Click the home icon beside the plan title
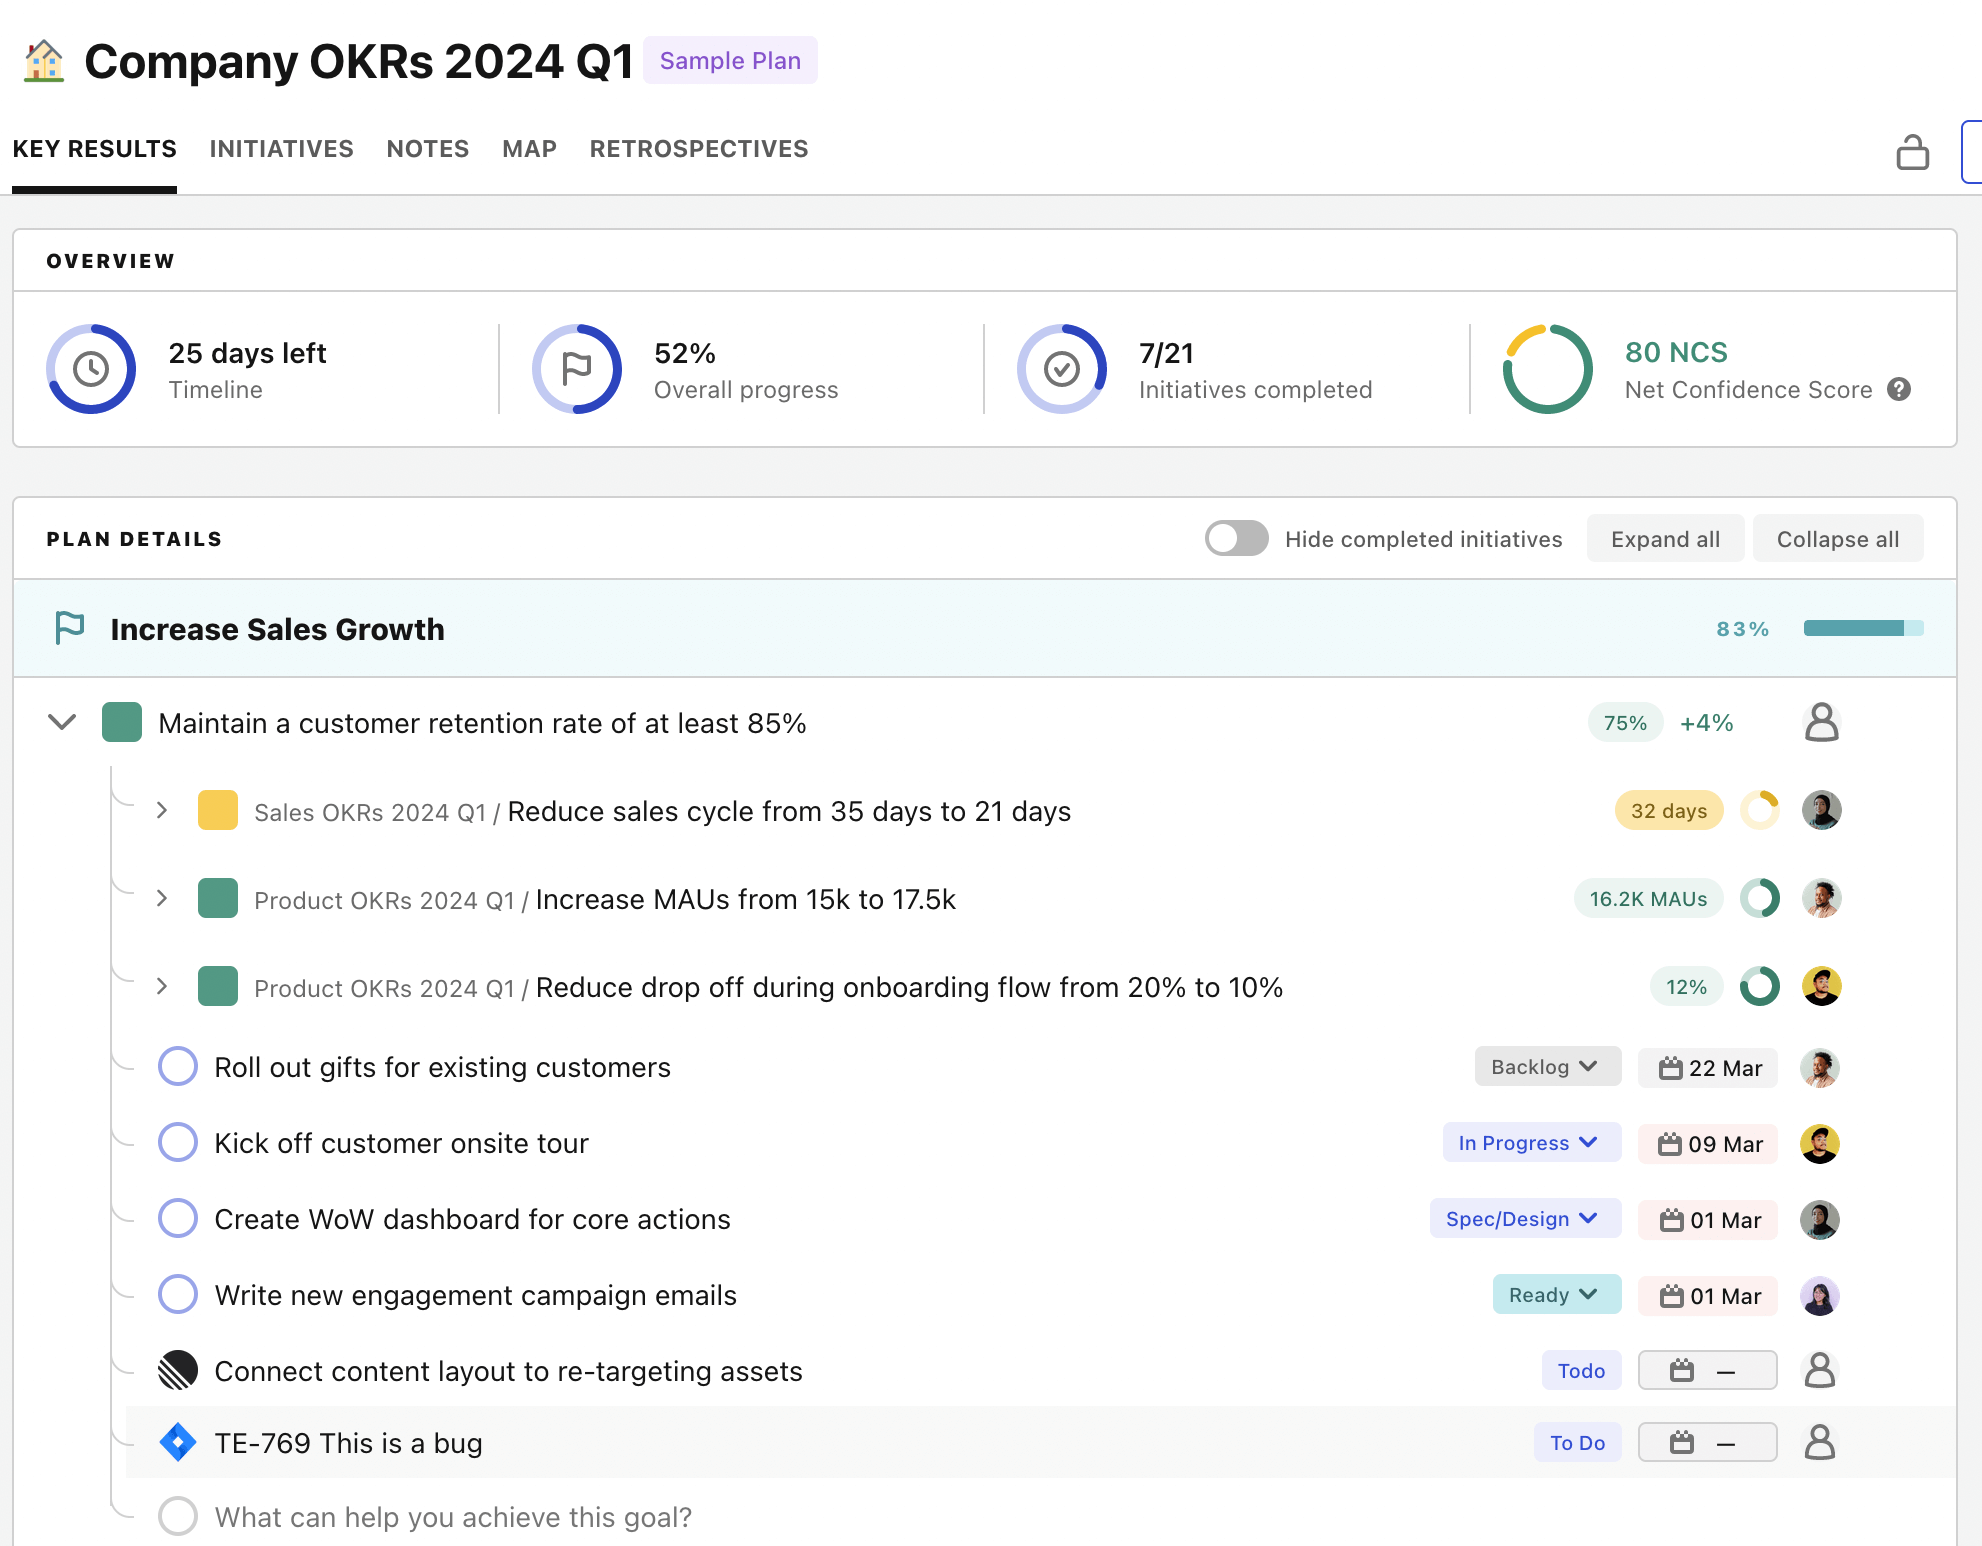This screenshot has height=1546, width=1982. click(41, 61)
